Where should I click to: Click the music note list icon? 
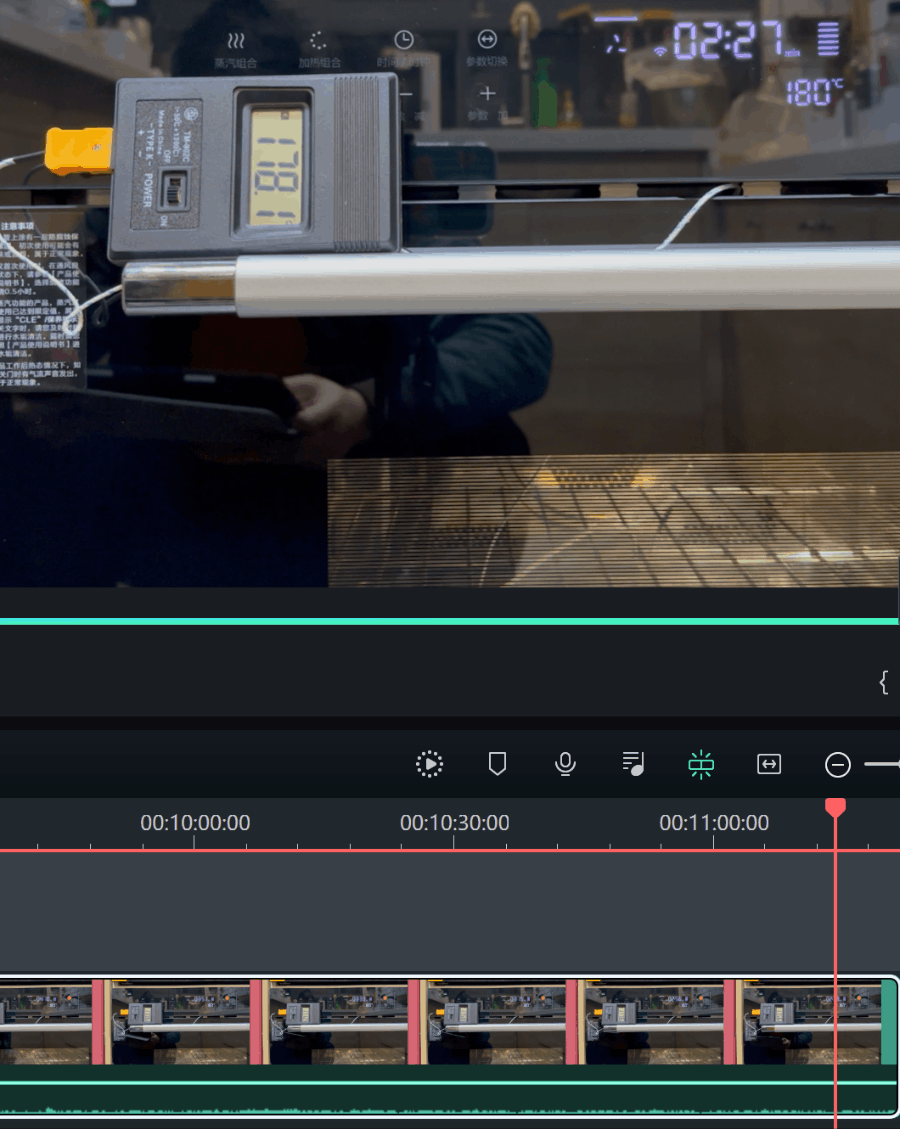(633, 764)
